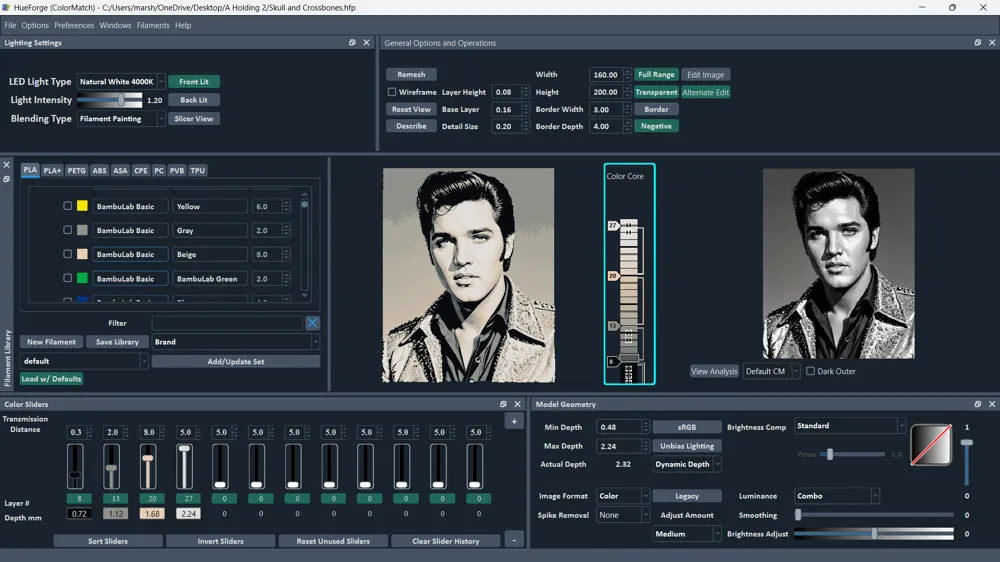Open the Luminance Combo dropdown
This screenshot has width=1000, height=562.
click(837, 496)
